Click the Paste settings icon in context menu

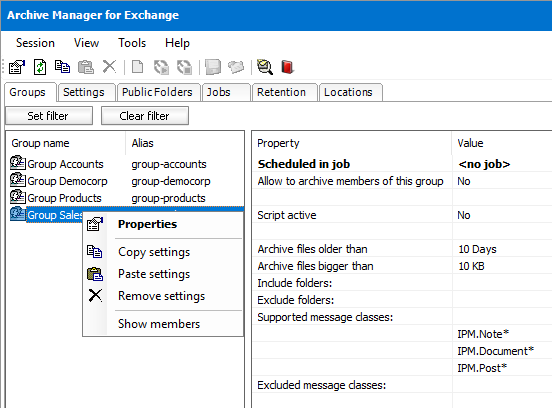[95, 274]
